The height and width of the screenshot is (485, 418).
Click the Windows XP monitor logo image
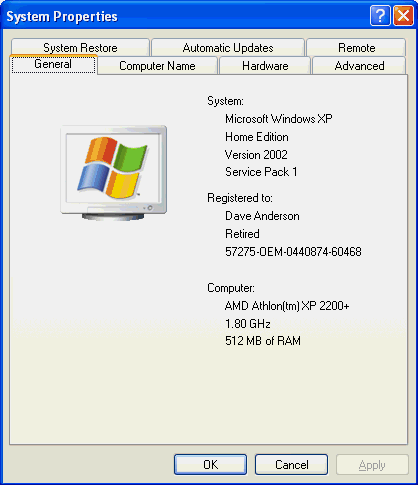pyautogui.click(x=114, y=173)
